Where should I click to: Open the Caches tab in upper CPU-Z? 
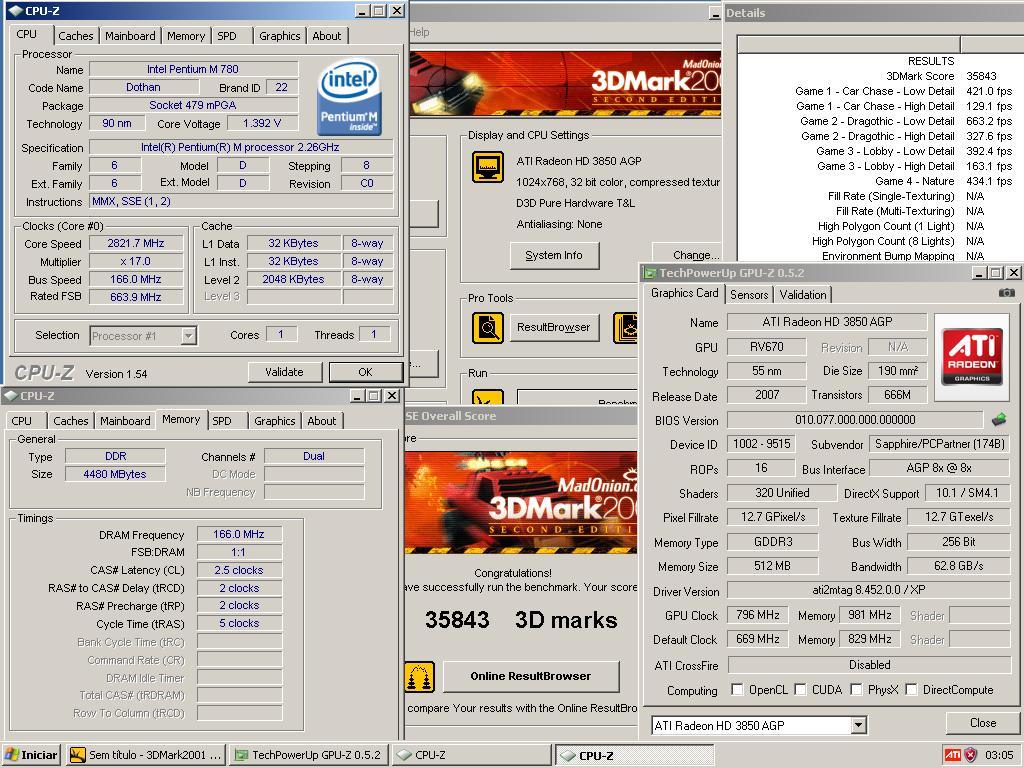(x=76, y=36)
